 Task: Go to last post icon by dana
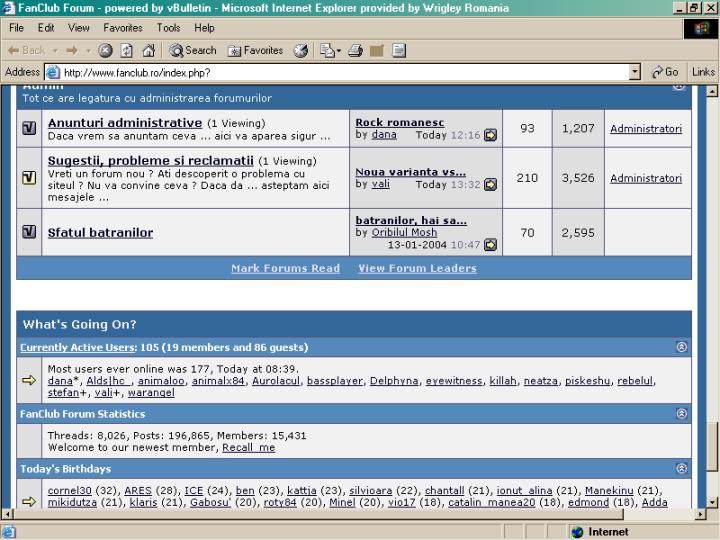[x=490, y=135]
